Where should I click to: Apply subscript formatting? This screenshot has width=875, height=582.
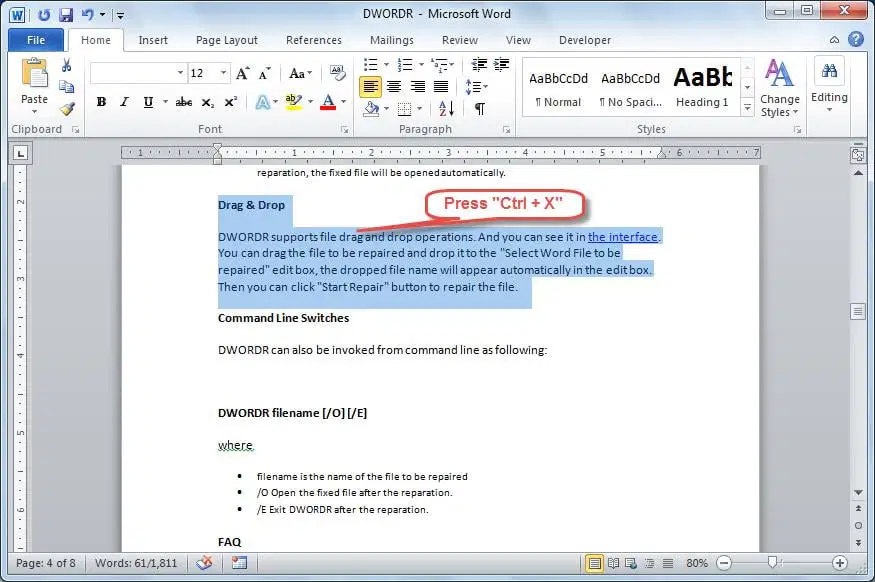[208, 102]
